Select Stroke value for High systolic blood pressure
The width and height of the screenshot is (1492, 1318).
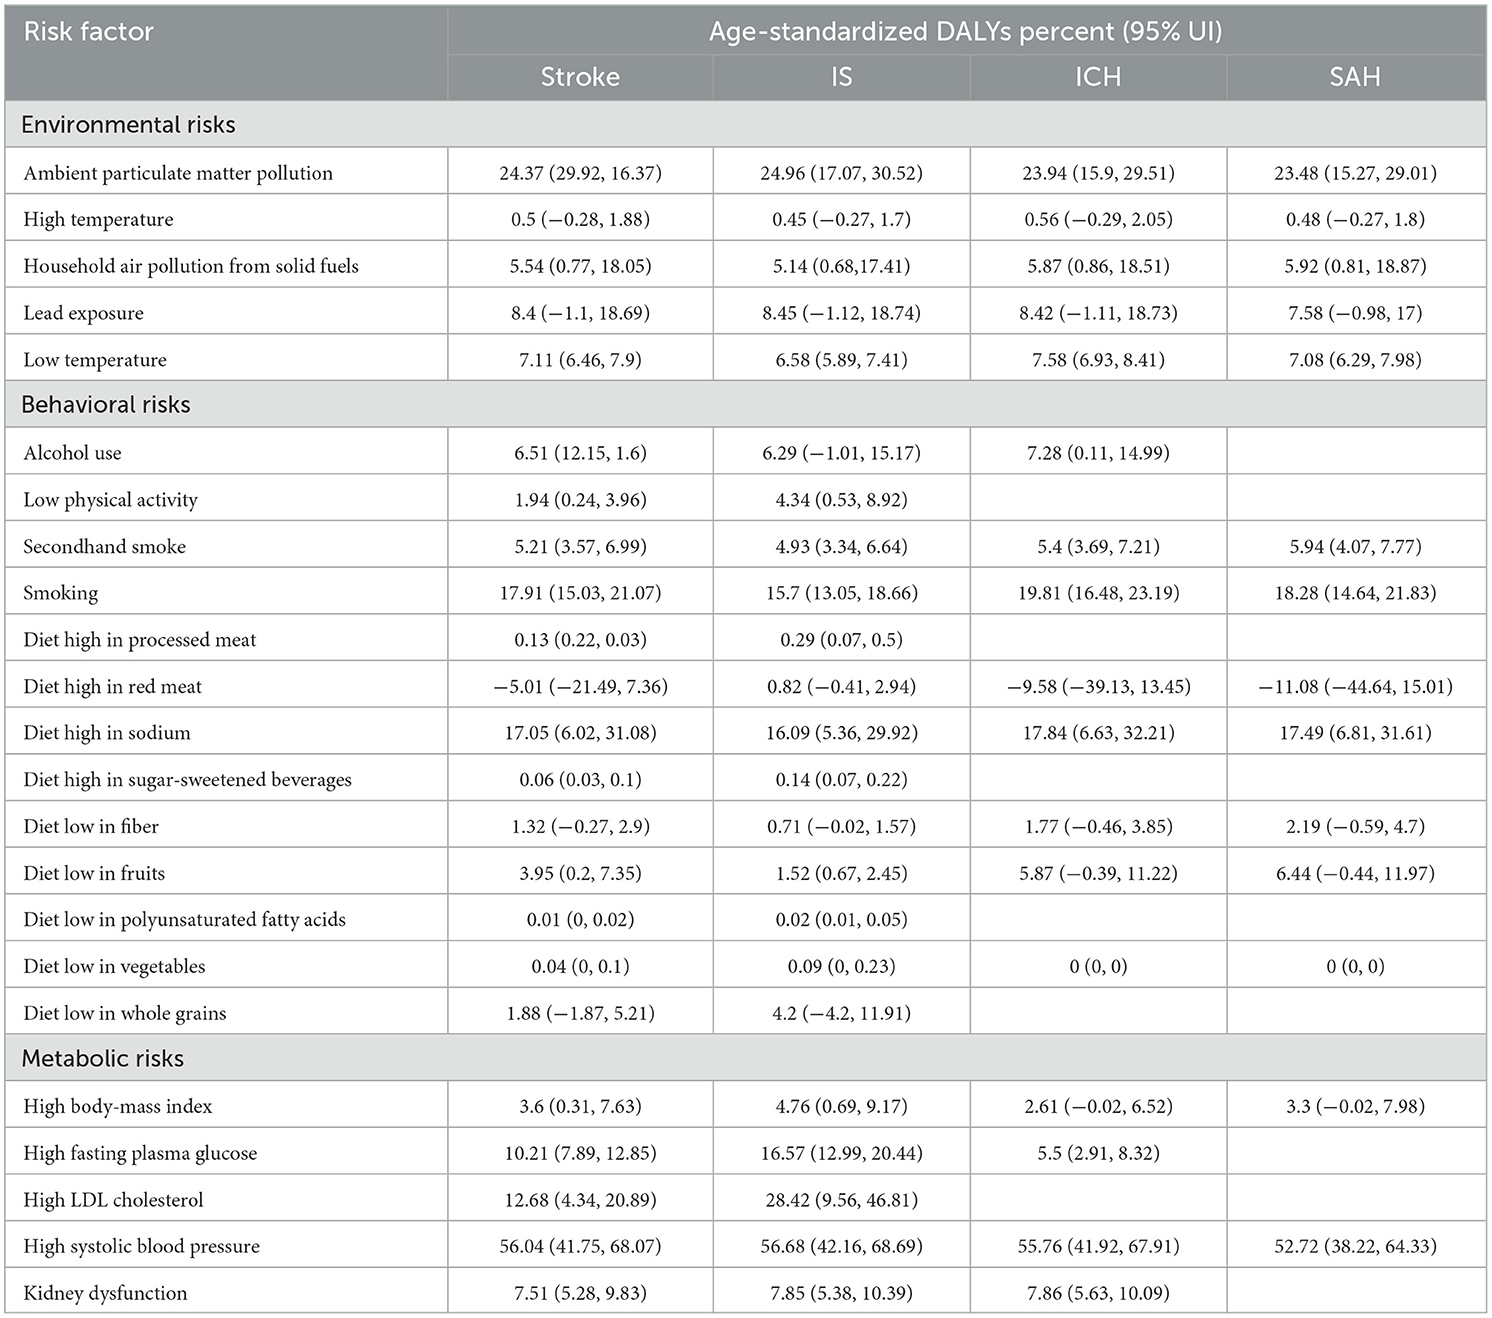click(x=580, y=1246)
